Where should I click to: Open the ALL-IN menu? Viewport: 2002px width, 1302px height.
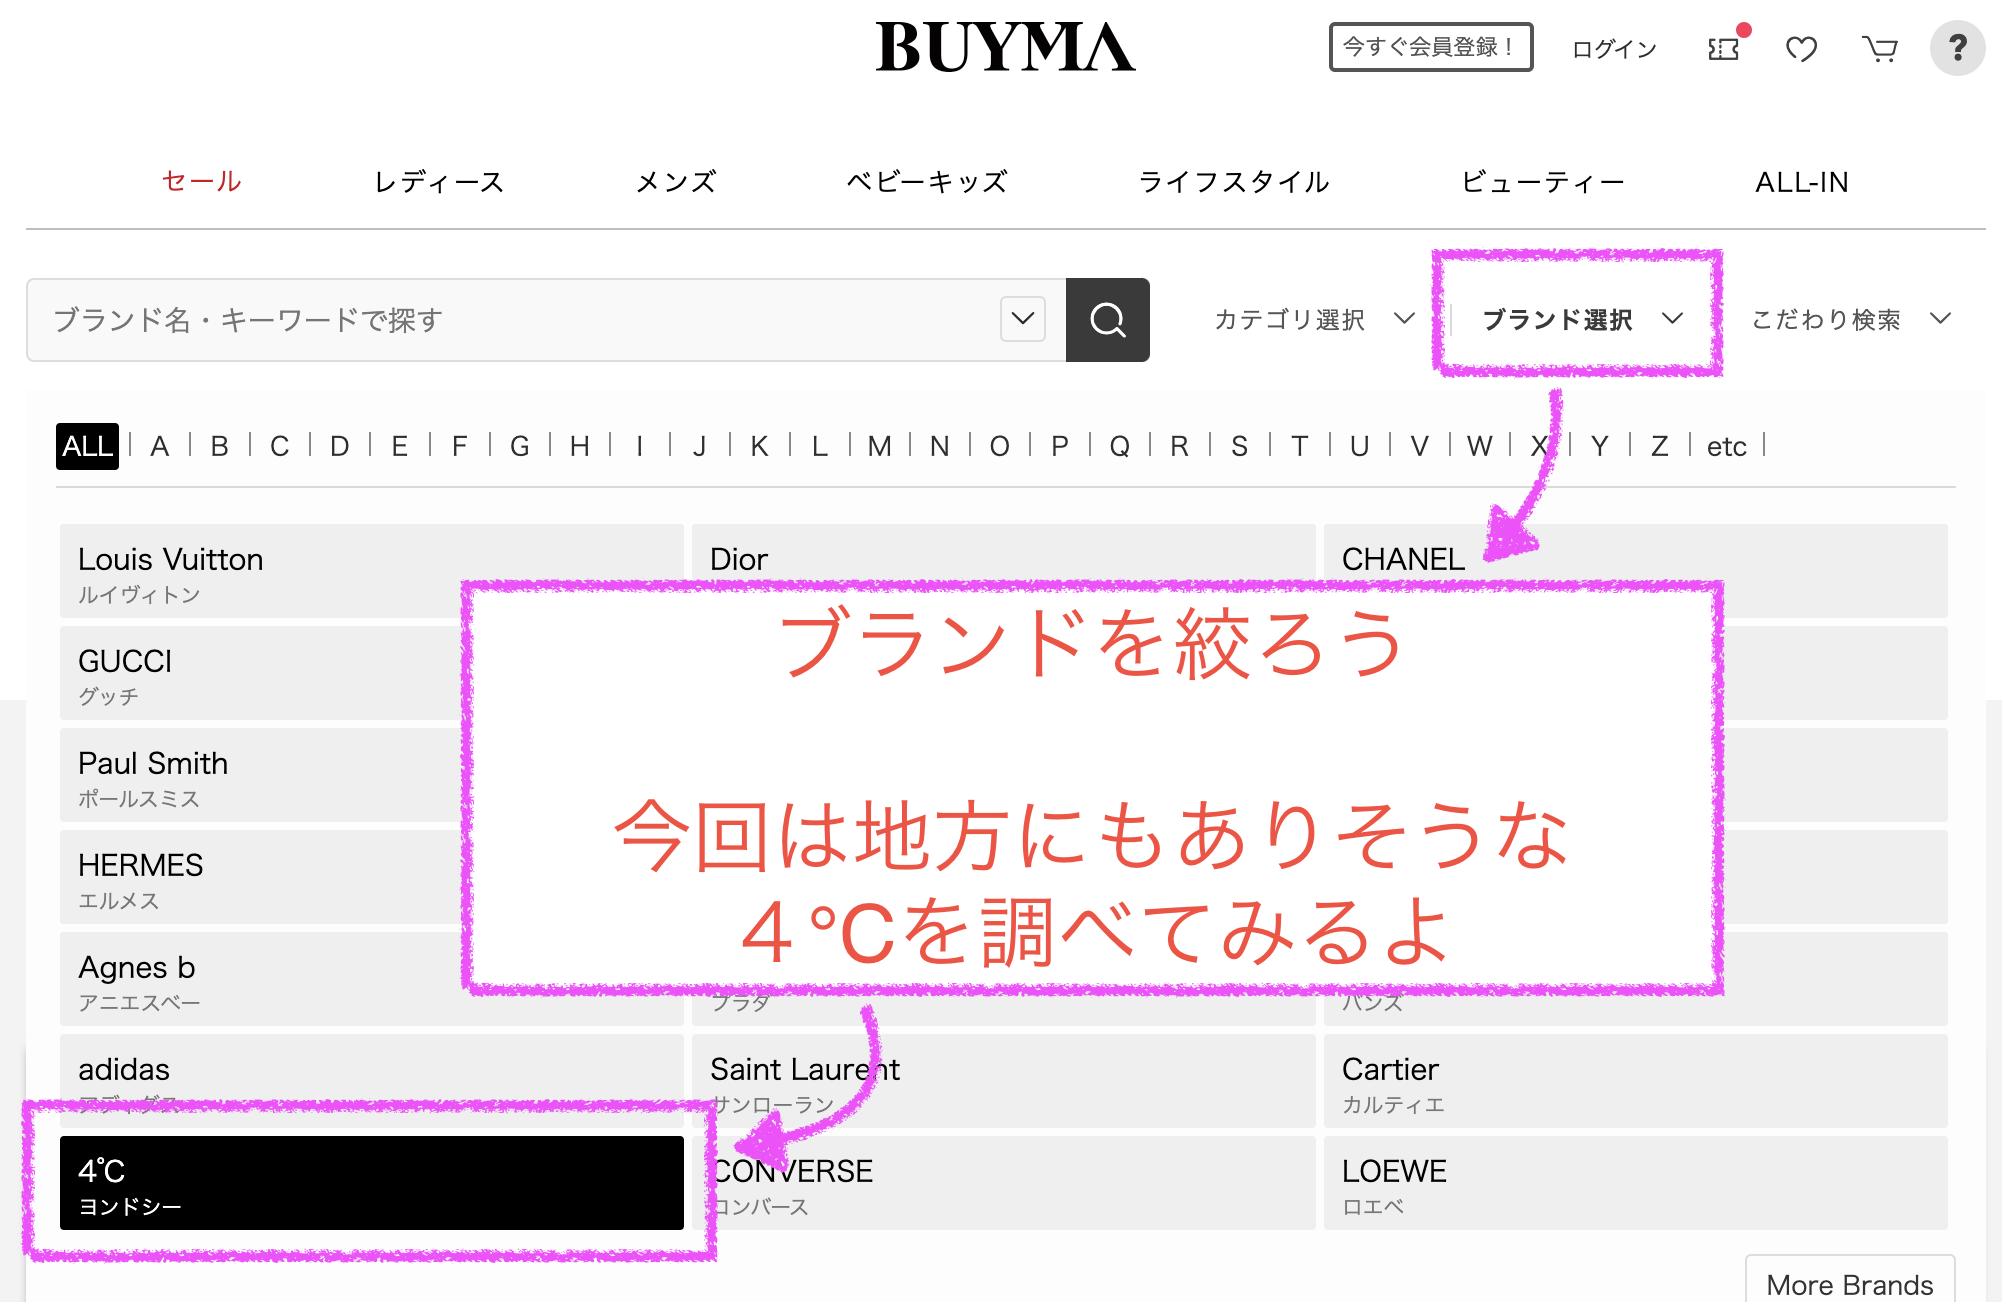tap(1802, 181)
